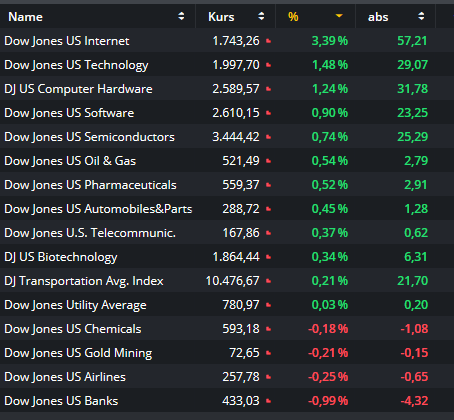Click red tick indicator beside 167,86
This screenshot has width=454, height=420.
coord(268,233)
